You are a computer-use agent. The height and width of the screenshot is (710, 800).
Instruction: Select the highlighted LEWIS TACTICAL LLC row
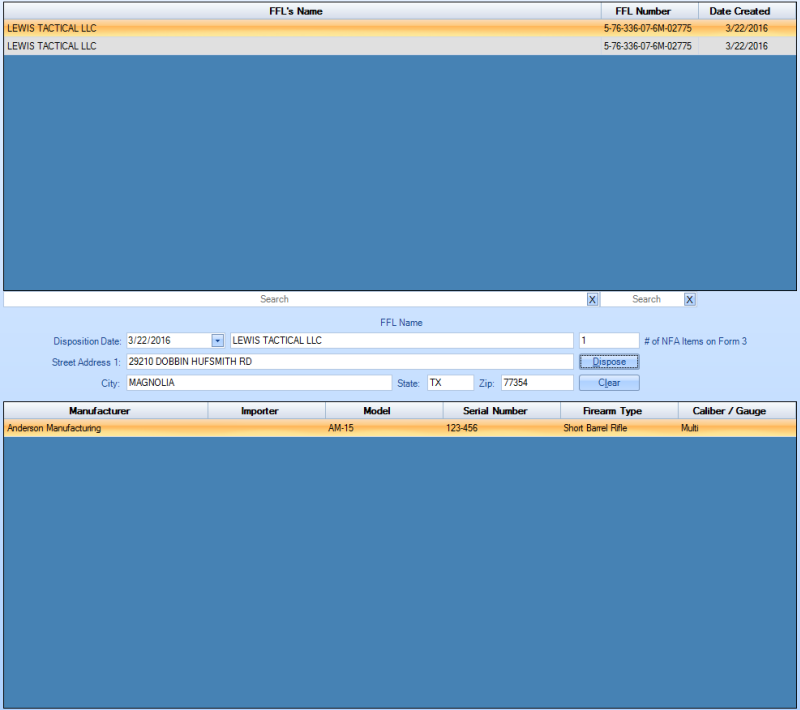click(399, 28)
